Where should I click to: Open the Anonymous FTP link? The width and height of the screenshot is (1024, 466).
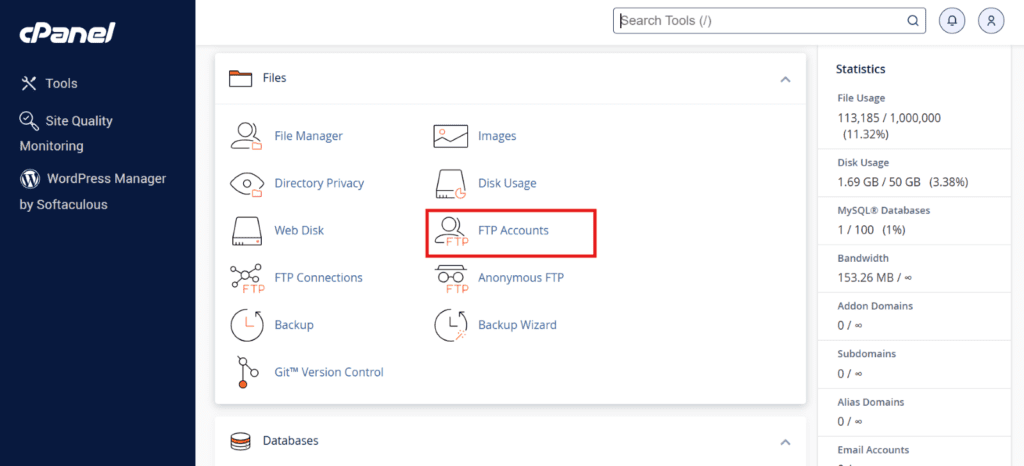click(x=520, y=277)
